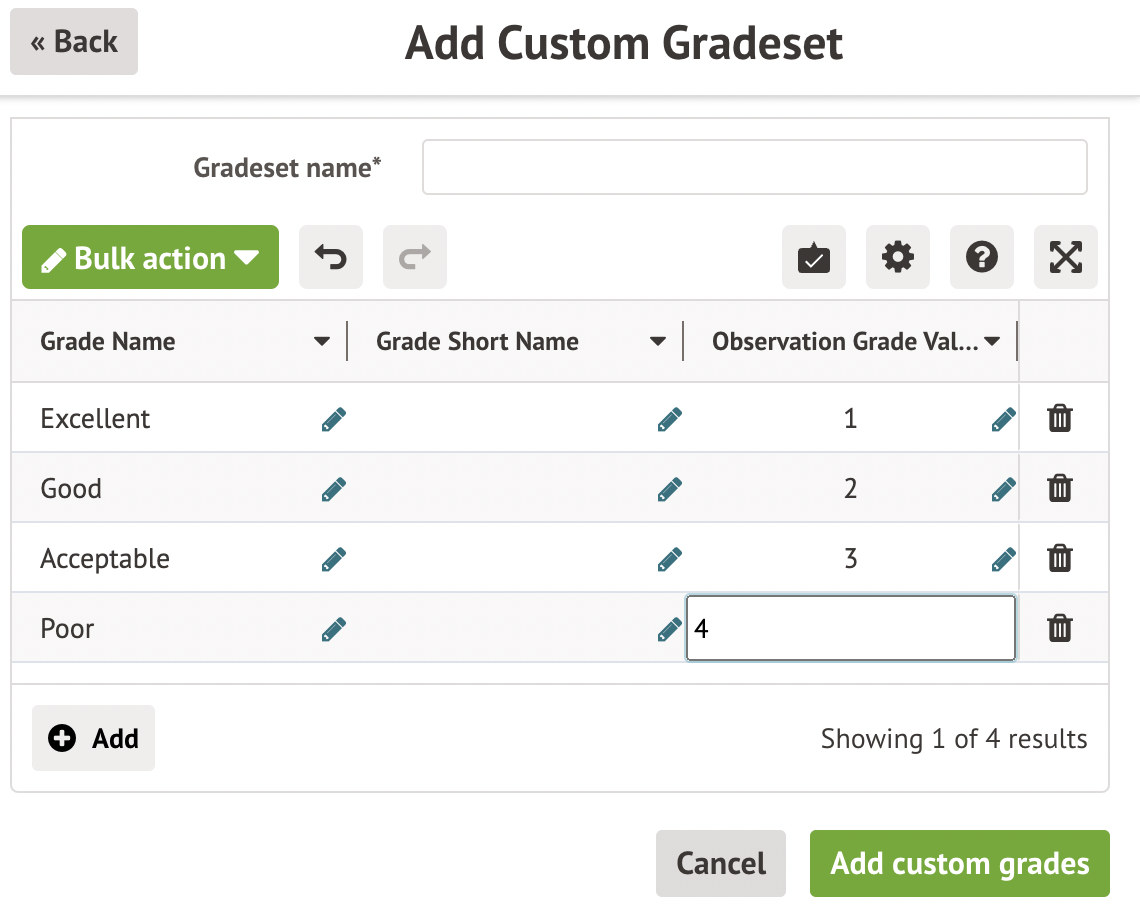
Task: Click the Gradeset name input field
Action: (754, 167)
